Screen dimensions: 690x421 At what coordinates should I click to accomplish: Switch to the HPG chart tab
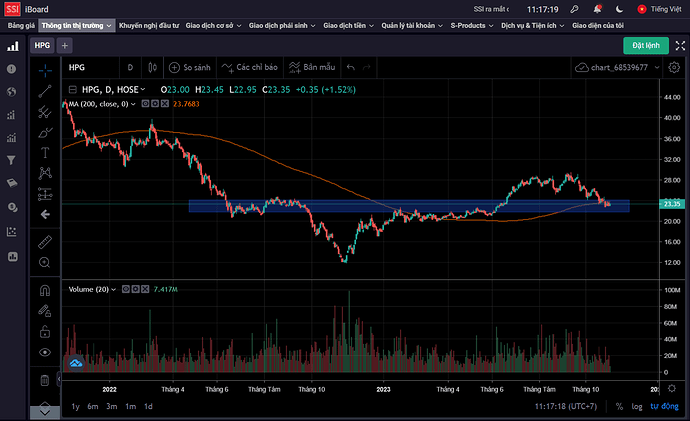[41, 45]
